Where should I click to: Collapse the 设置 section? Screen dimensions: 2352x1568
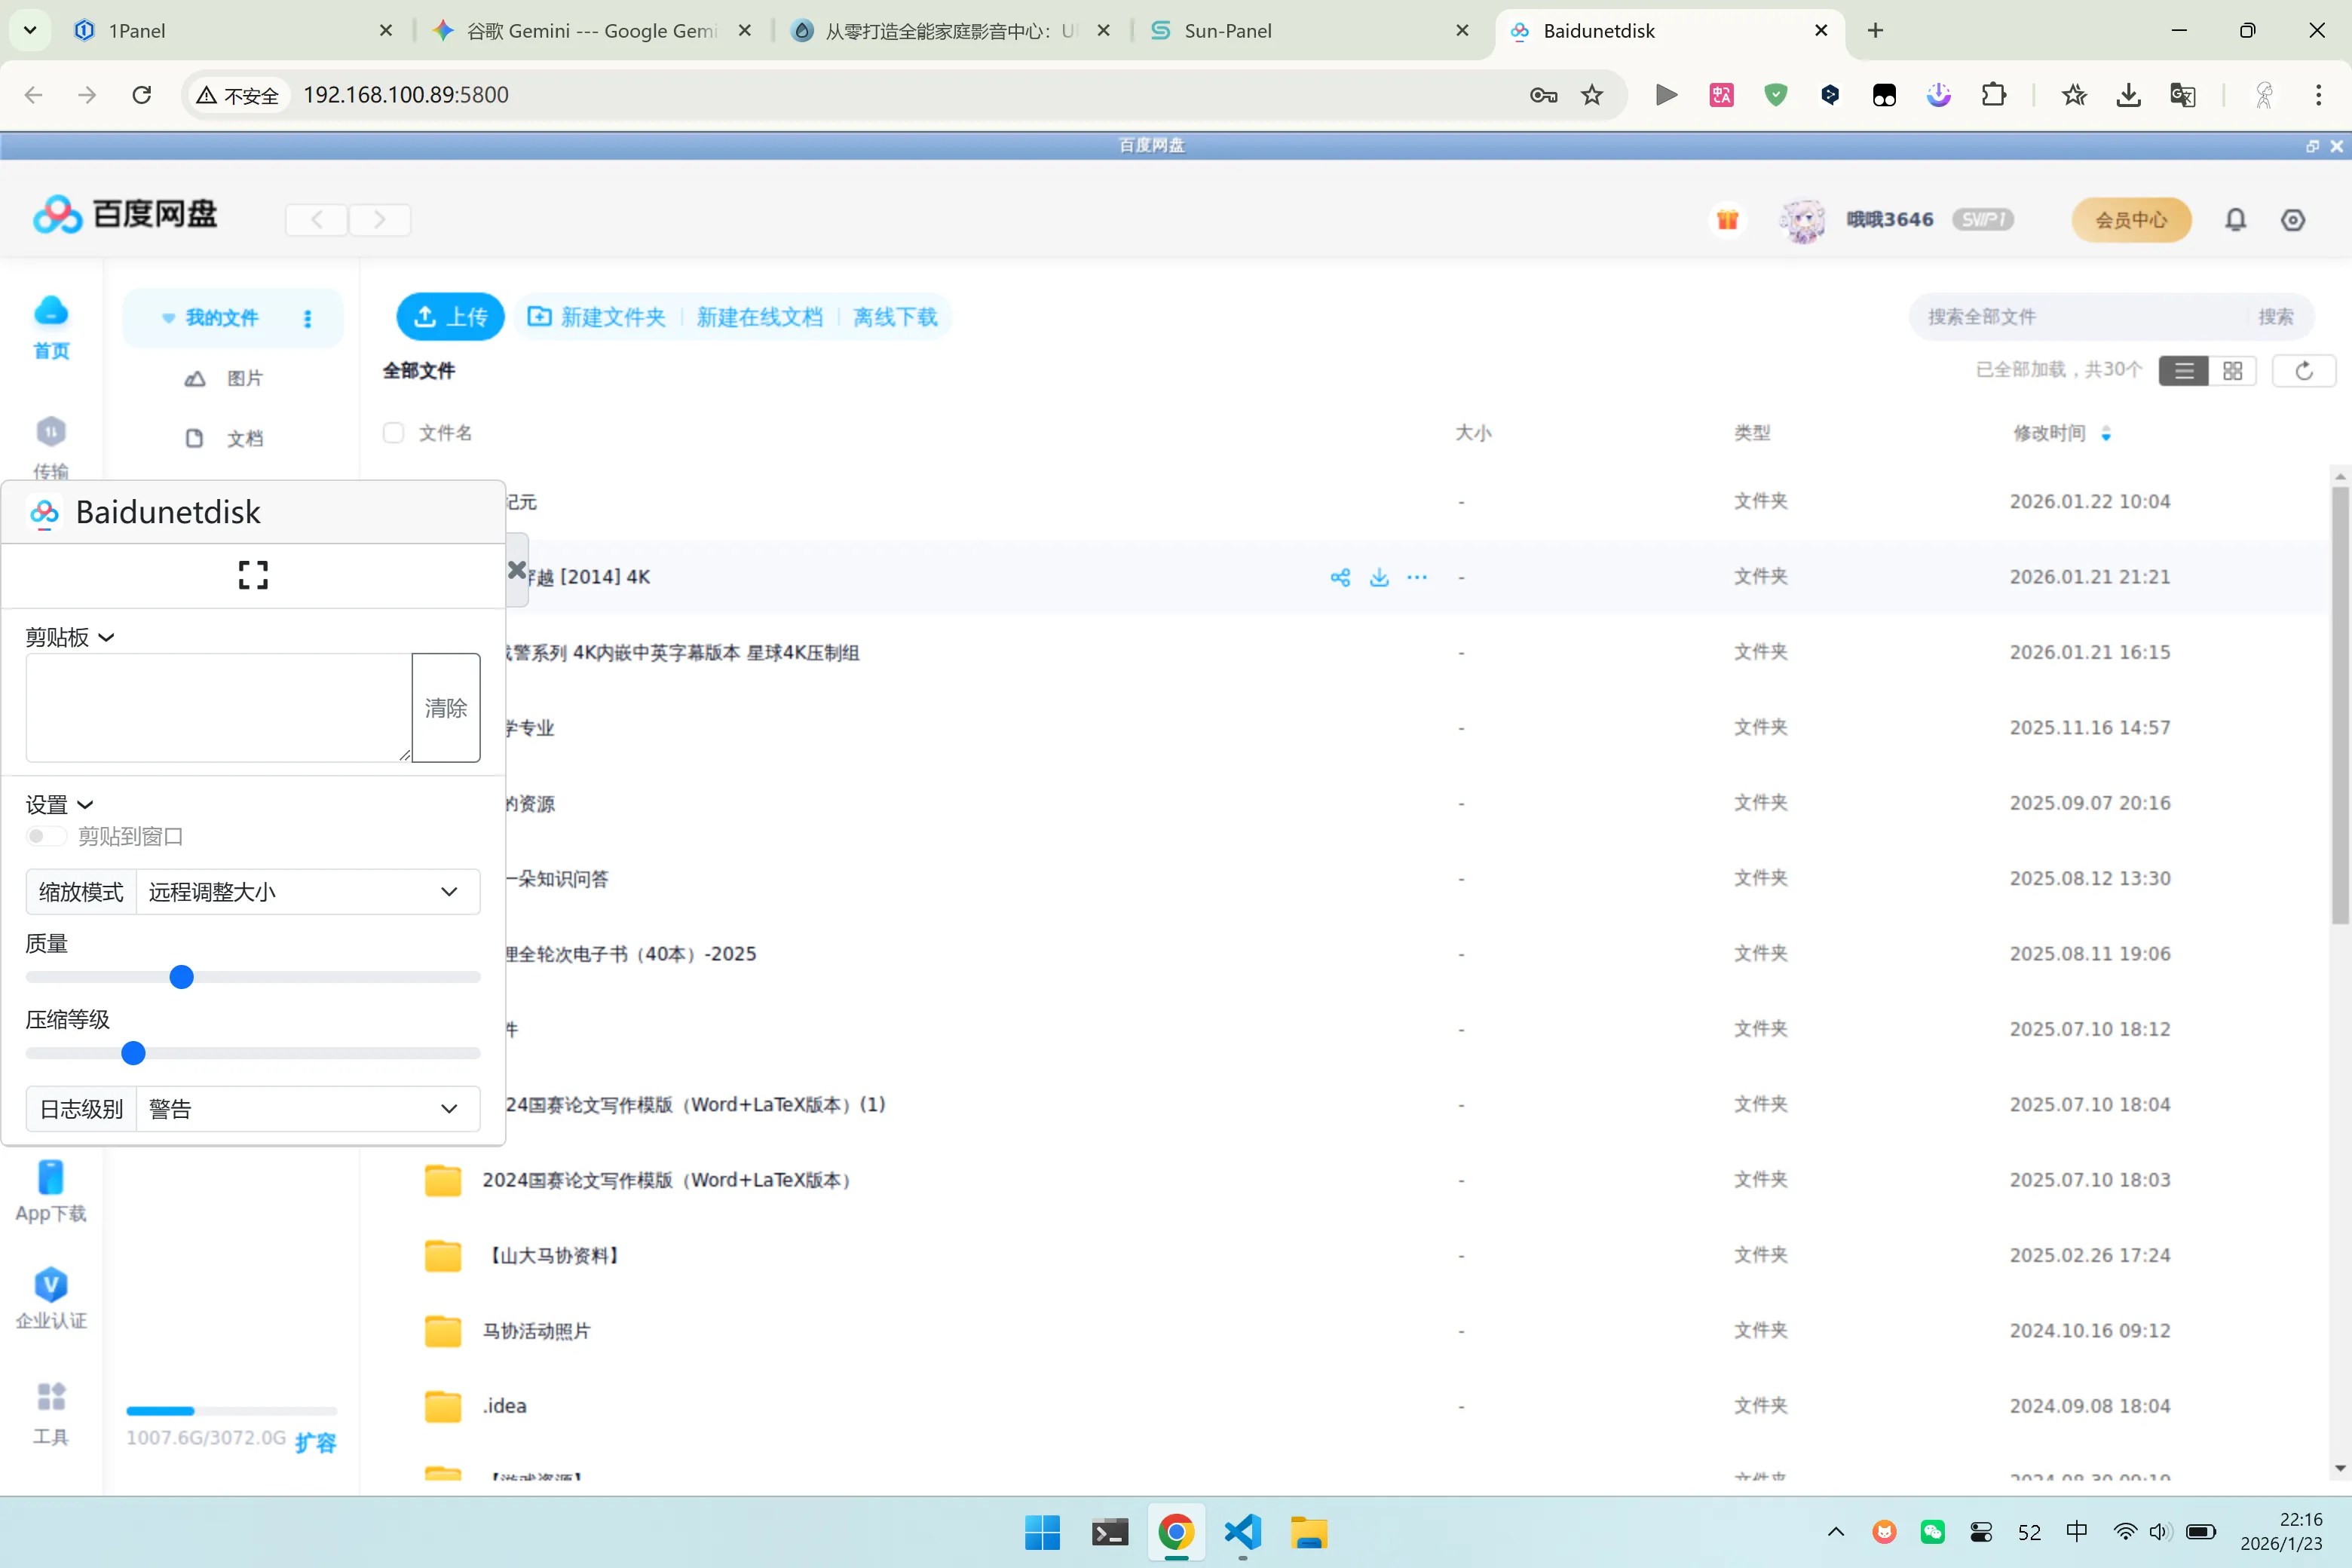tap(59, 804)
